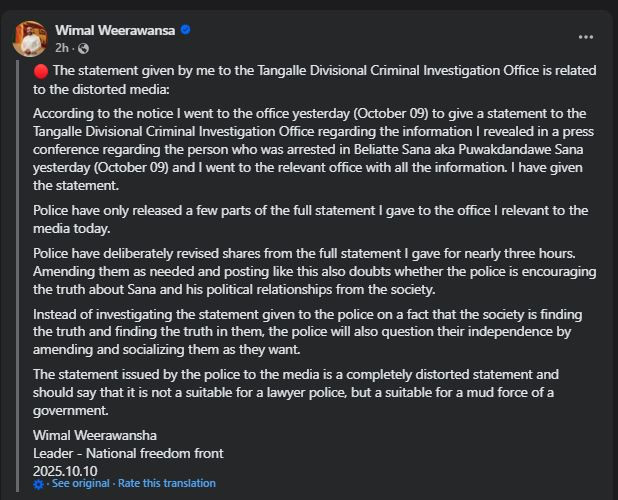Click the date 2025.10.10

pos(66,469)
